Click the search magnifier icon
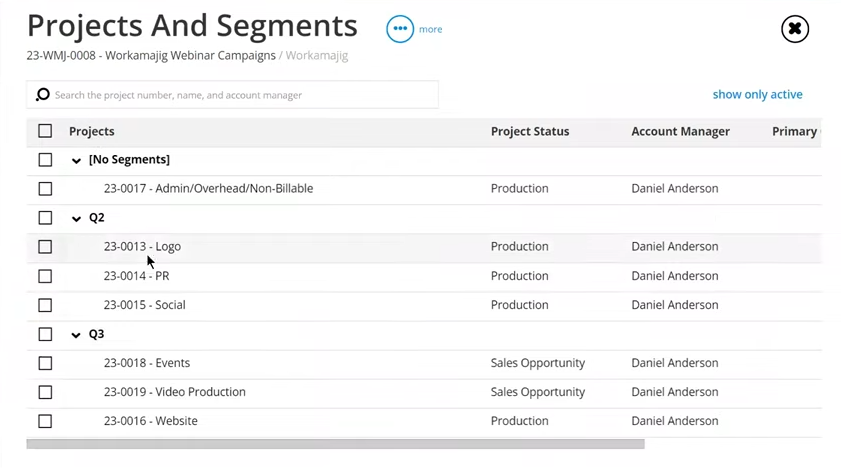 [x=42, y=95]
